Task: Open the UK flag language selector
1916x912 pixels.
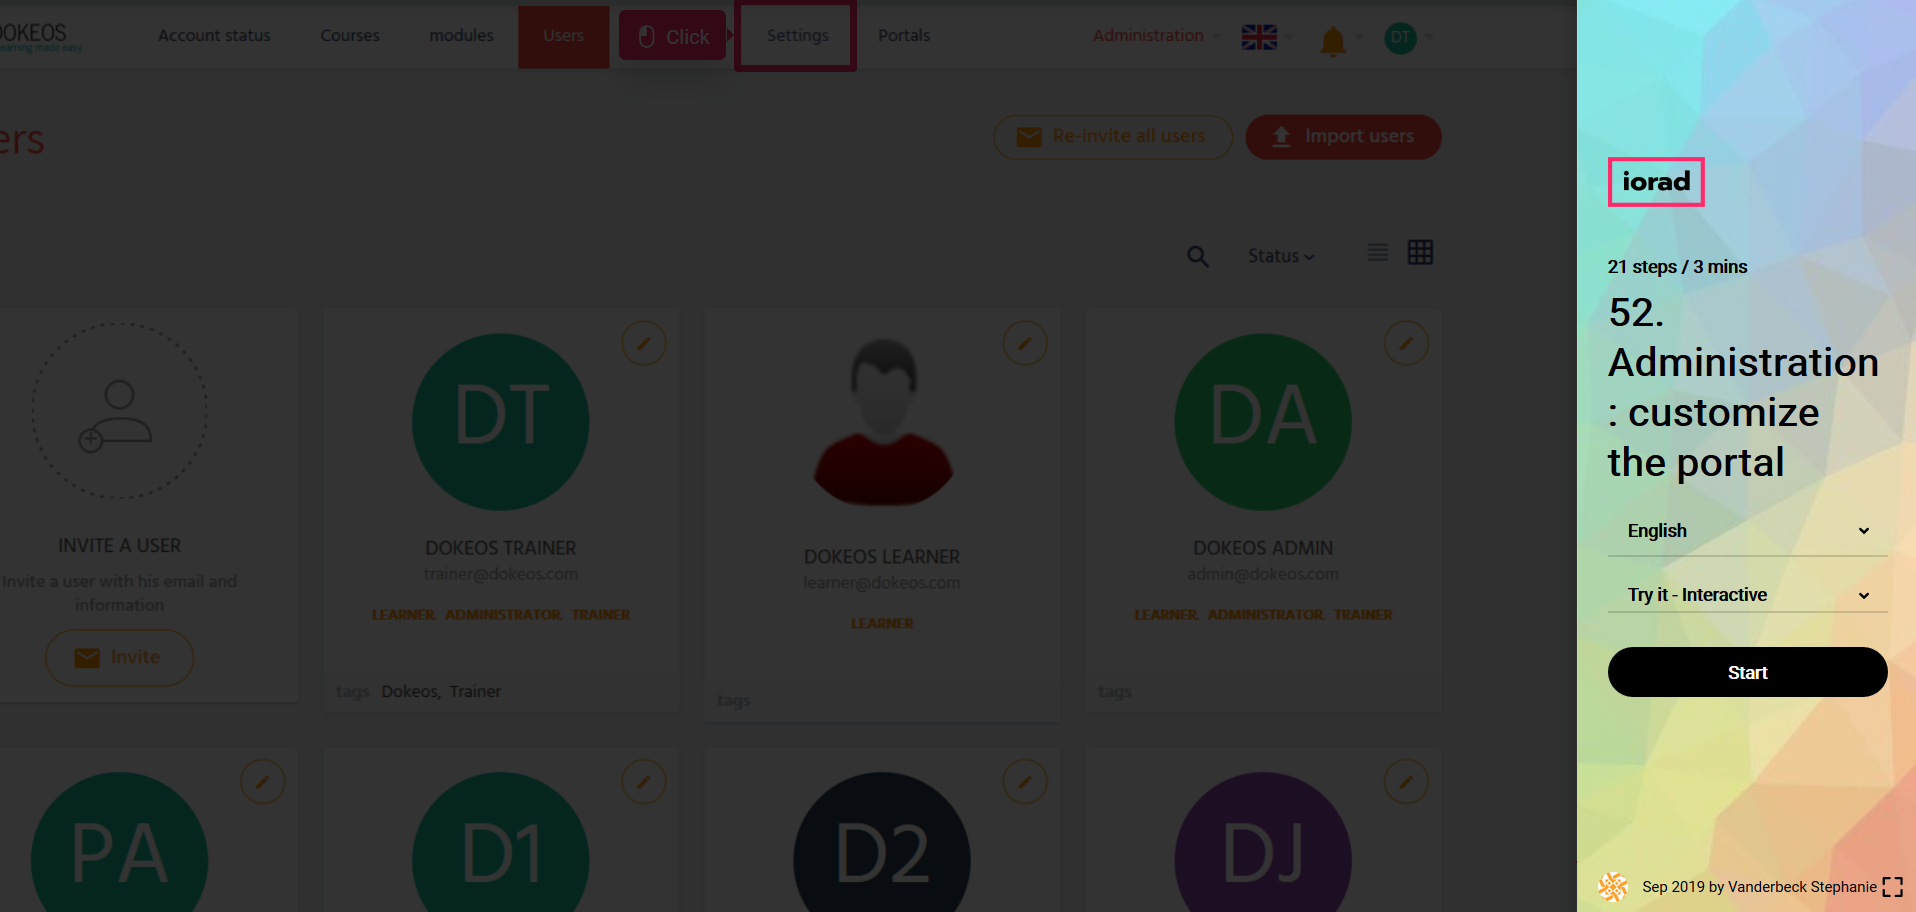Action: 1259,37
